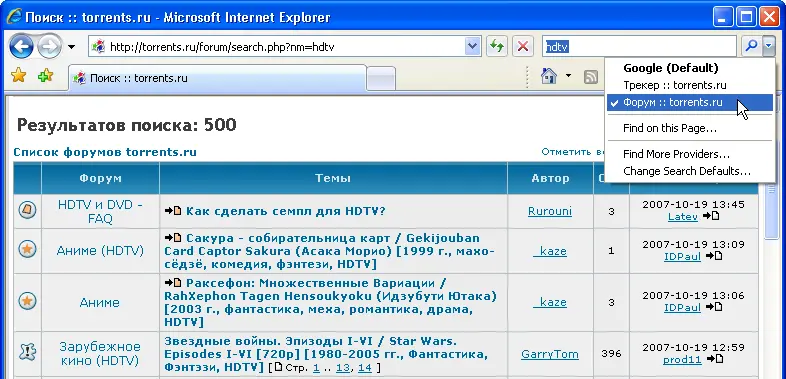This screenshot has height=379, width=786.
Task: Open the recent pages dropdown arrow
Action: [72, 47]
